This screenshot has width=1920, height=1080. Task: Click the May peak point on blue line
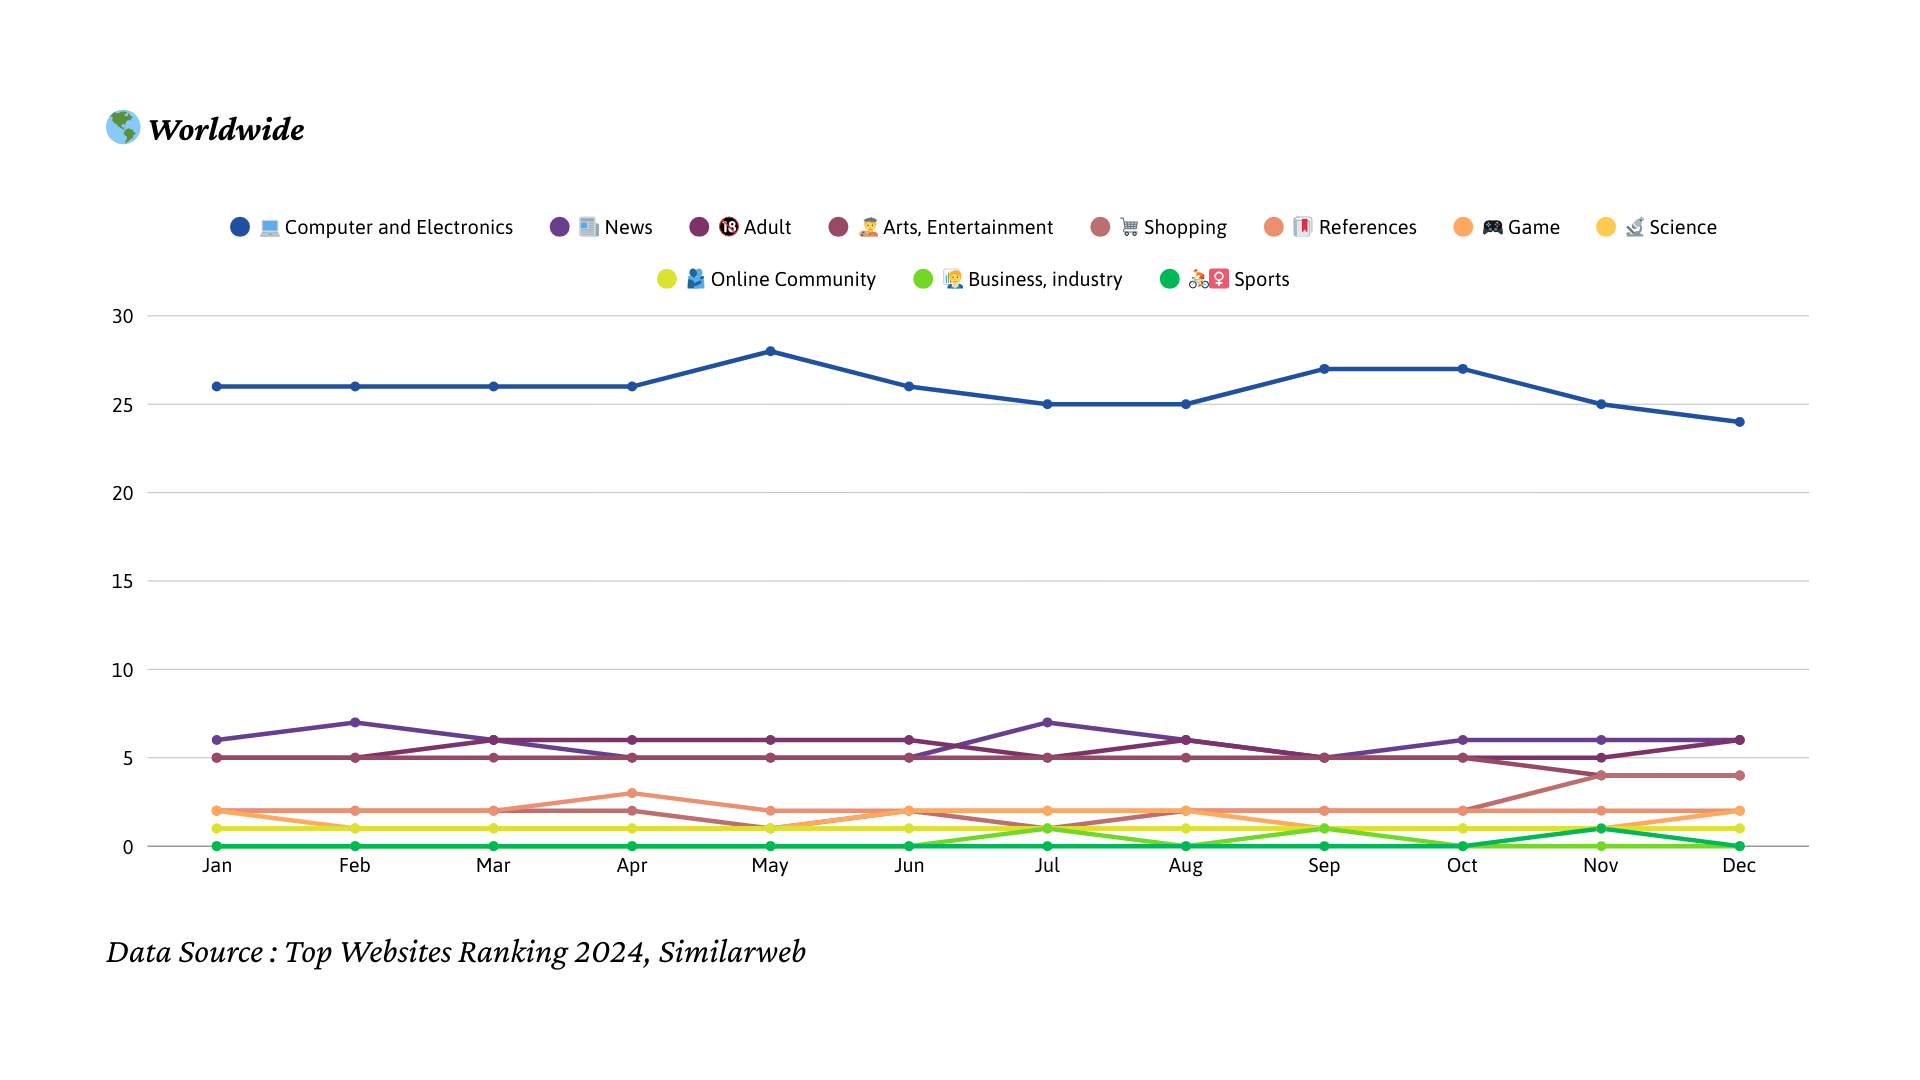[770, 352]
